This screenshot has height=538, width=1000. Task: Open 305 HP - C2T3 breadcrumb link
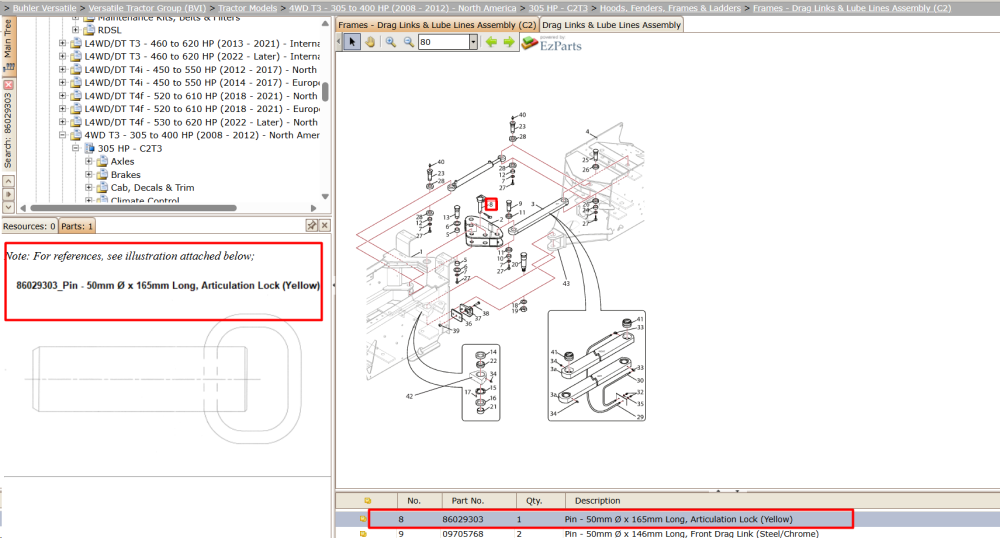(558, 8)
